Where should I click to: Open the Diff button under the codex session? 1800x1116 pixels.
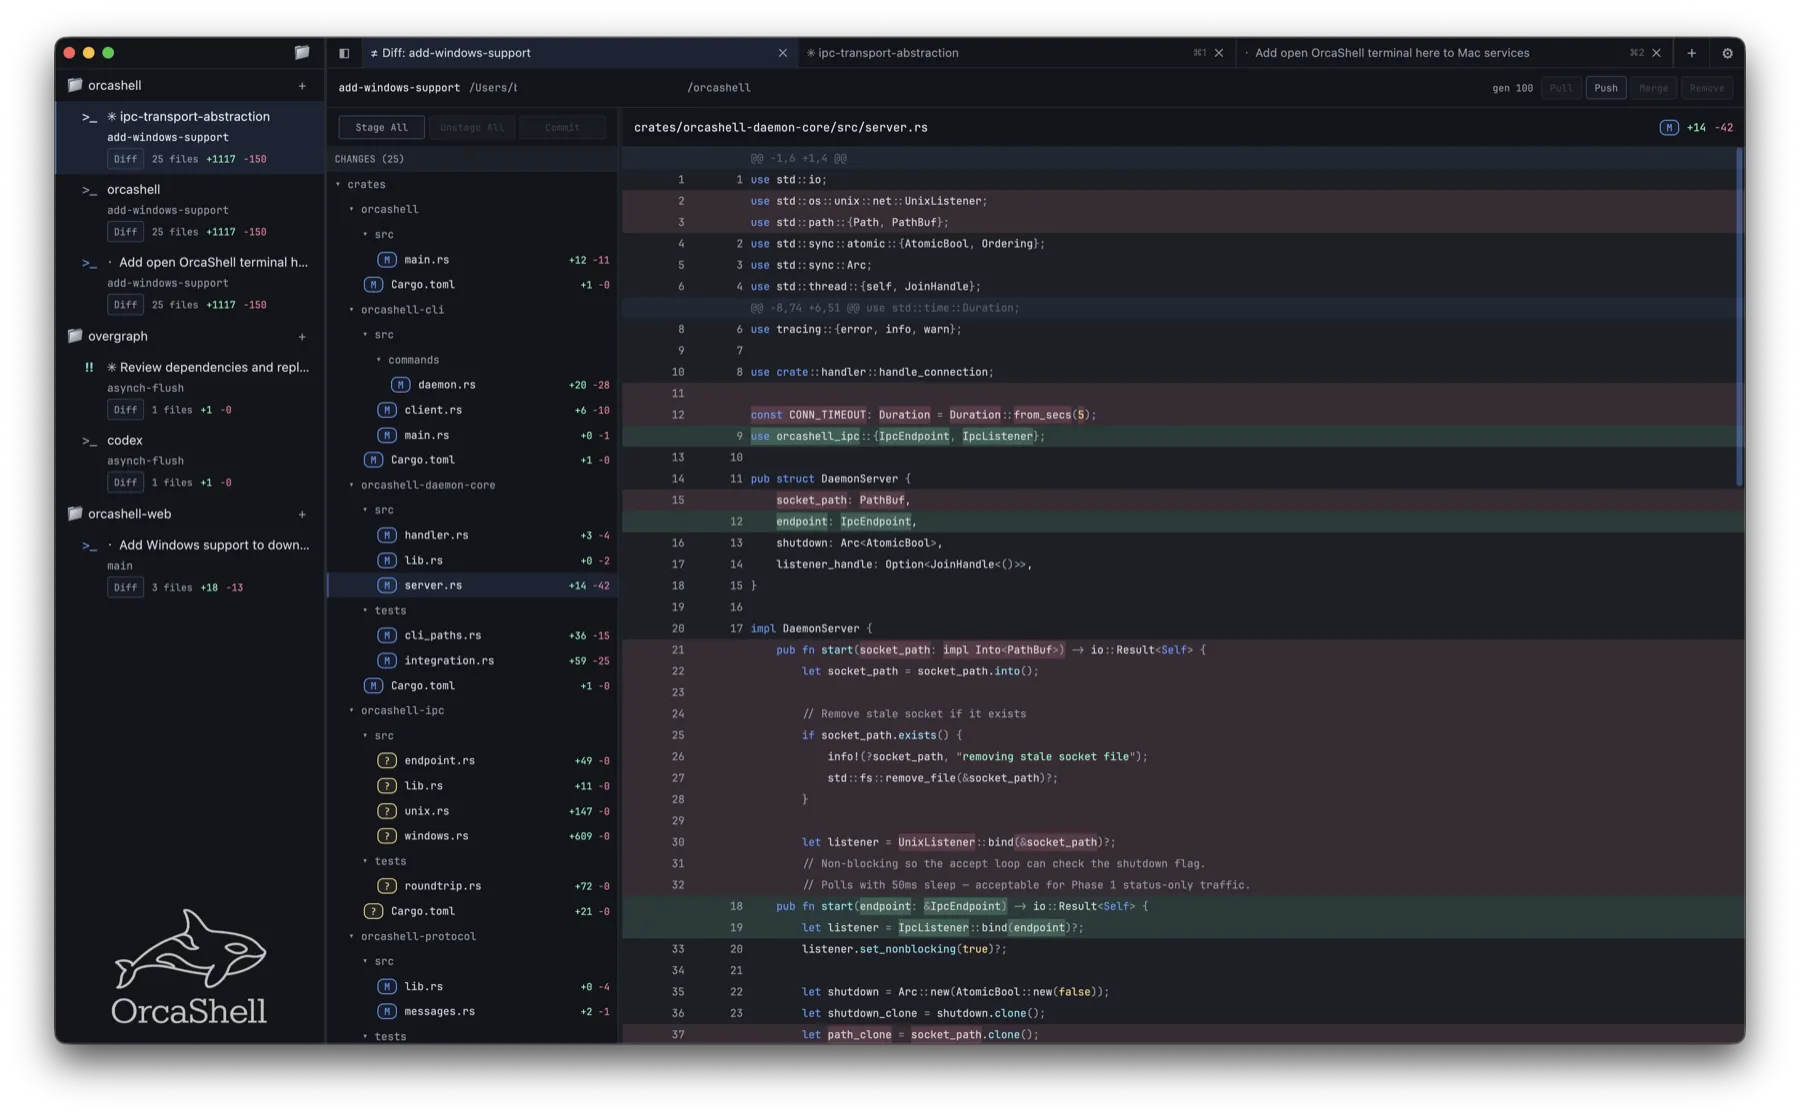pos(125,483)
